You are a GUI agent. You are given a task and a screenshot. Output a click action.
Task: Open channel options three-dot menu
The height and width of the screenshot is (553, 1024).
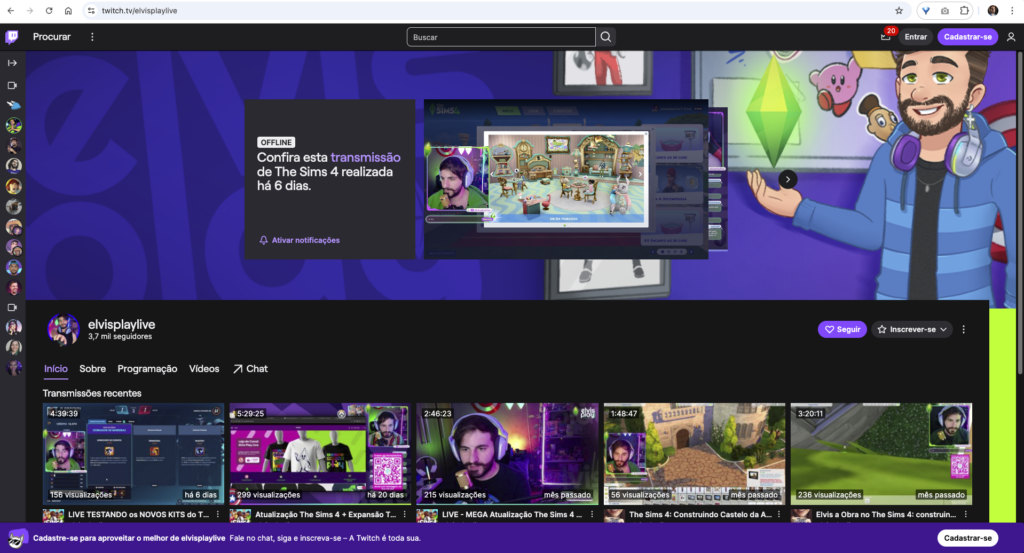pyautogui.click(x=964, y=329)
